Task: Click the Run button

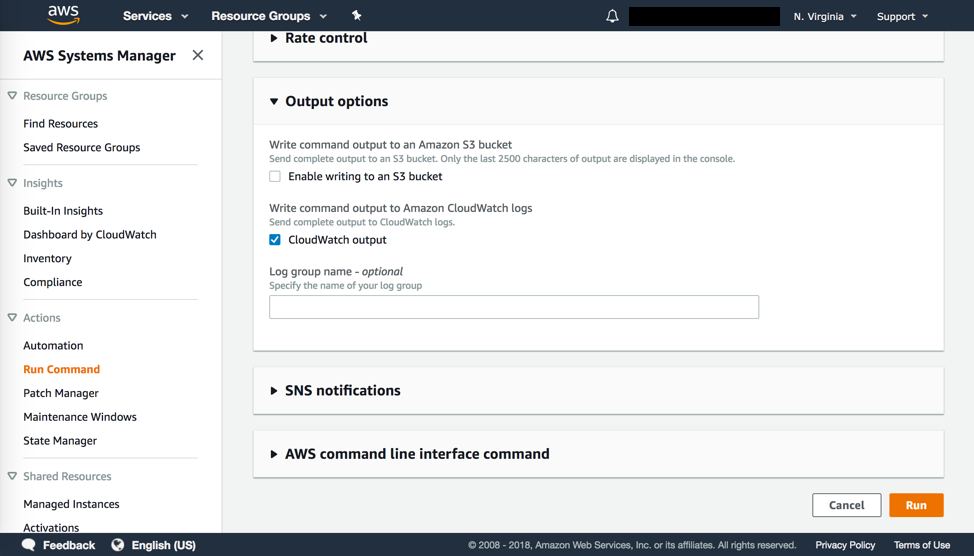Action: pyautogui.click(x=916, y=505)
